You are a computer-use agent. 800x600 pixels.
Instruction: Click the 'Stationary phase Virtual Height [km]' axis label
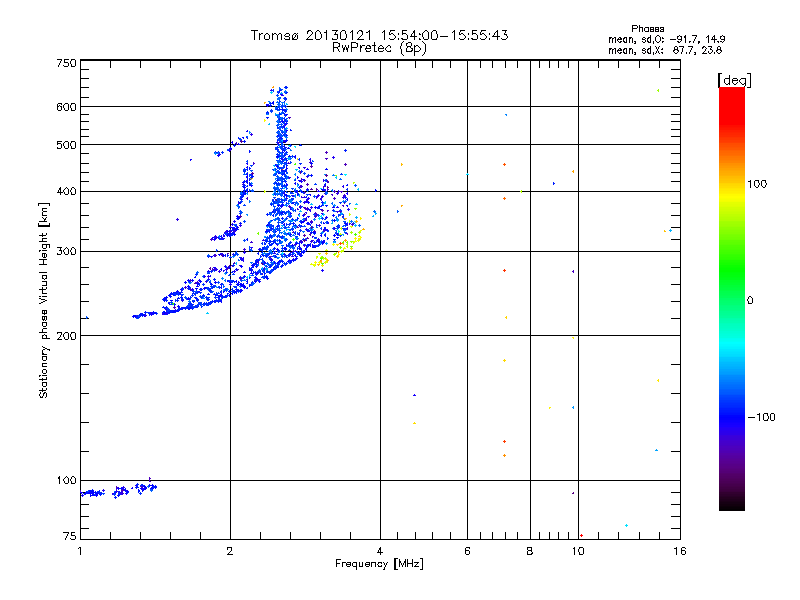pyautogui.click(x=43, y=301)
